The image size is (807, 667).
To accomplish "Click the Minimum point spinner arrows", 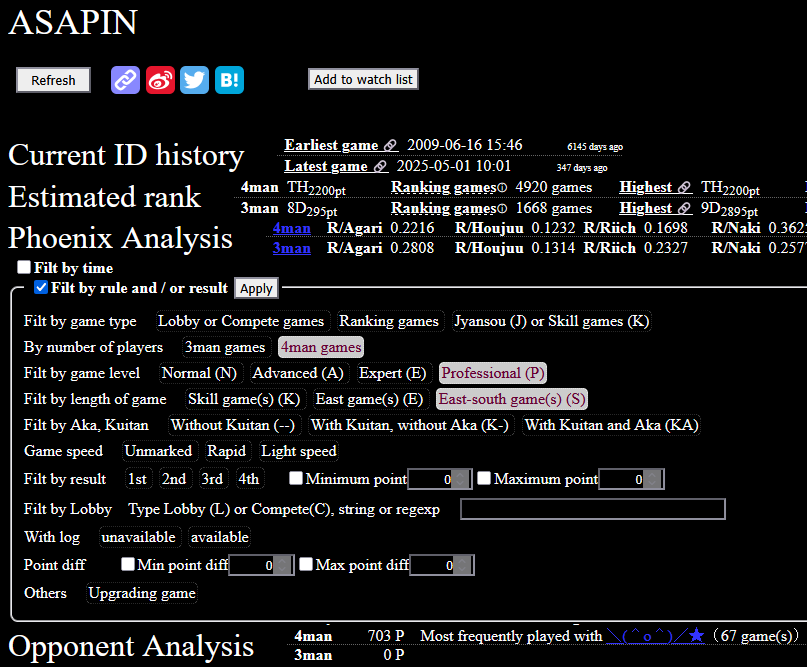I will tap(462, 479).
